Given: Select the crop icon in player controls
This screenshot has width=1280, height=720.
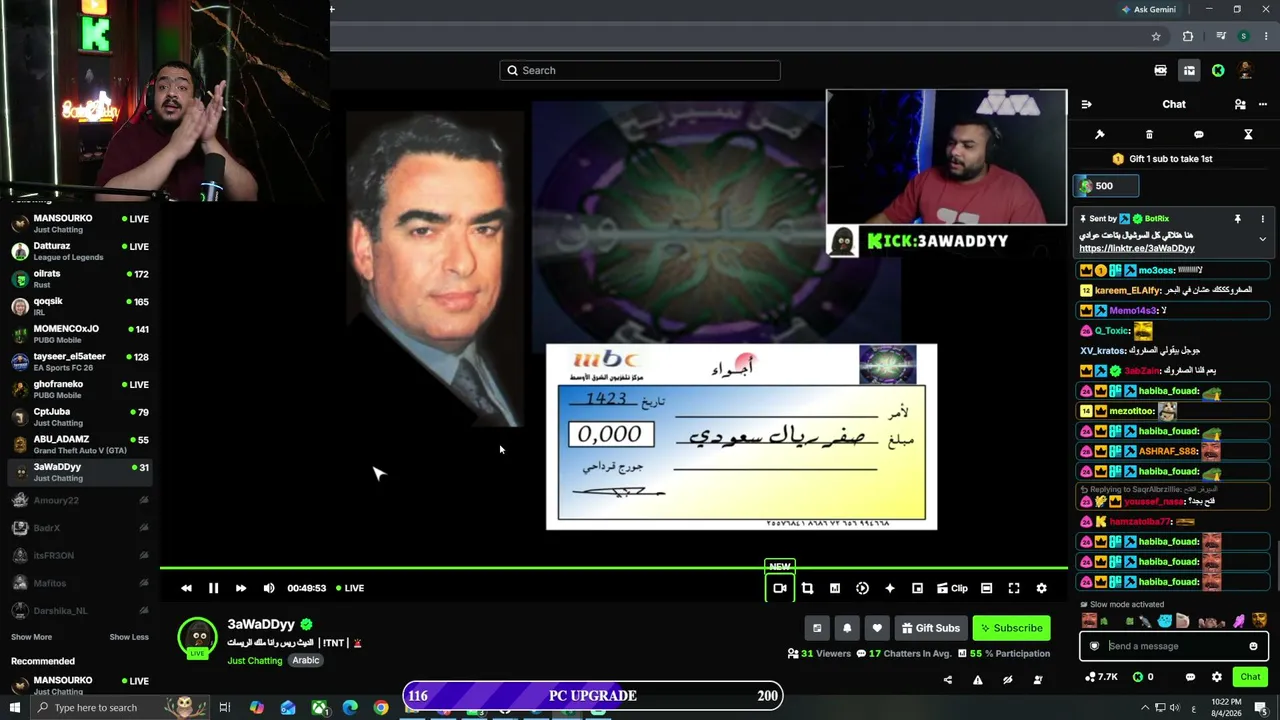Looking at the screenshot, I should (807, 588).
